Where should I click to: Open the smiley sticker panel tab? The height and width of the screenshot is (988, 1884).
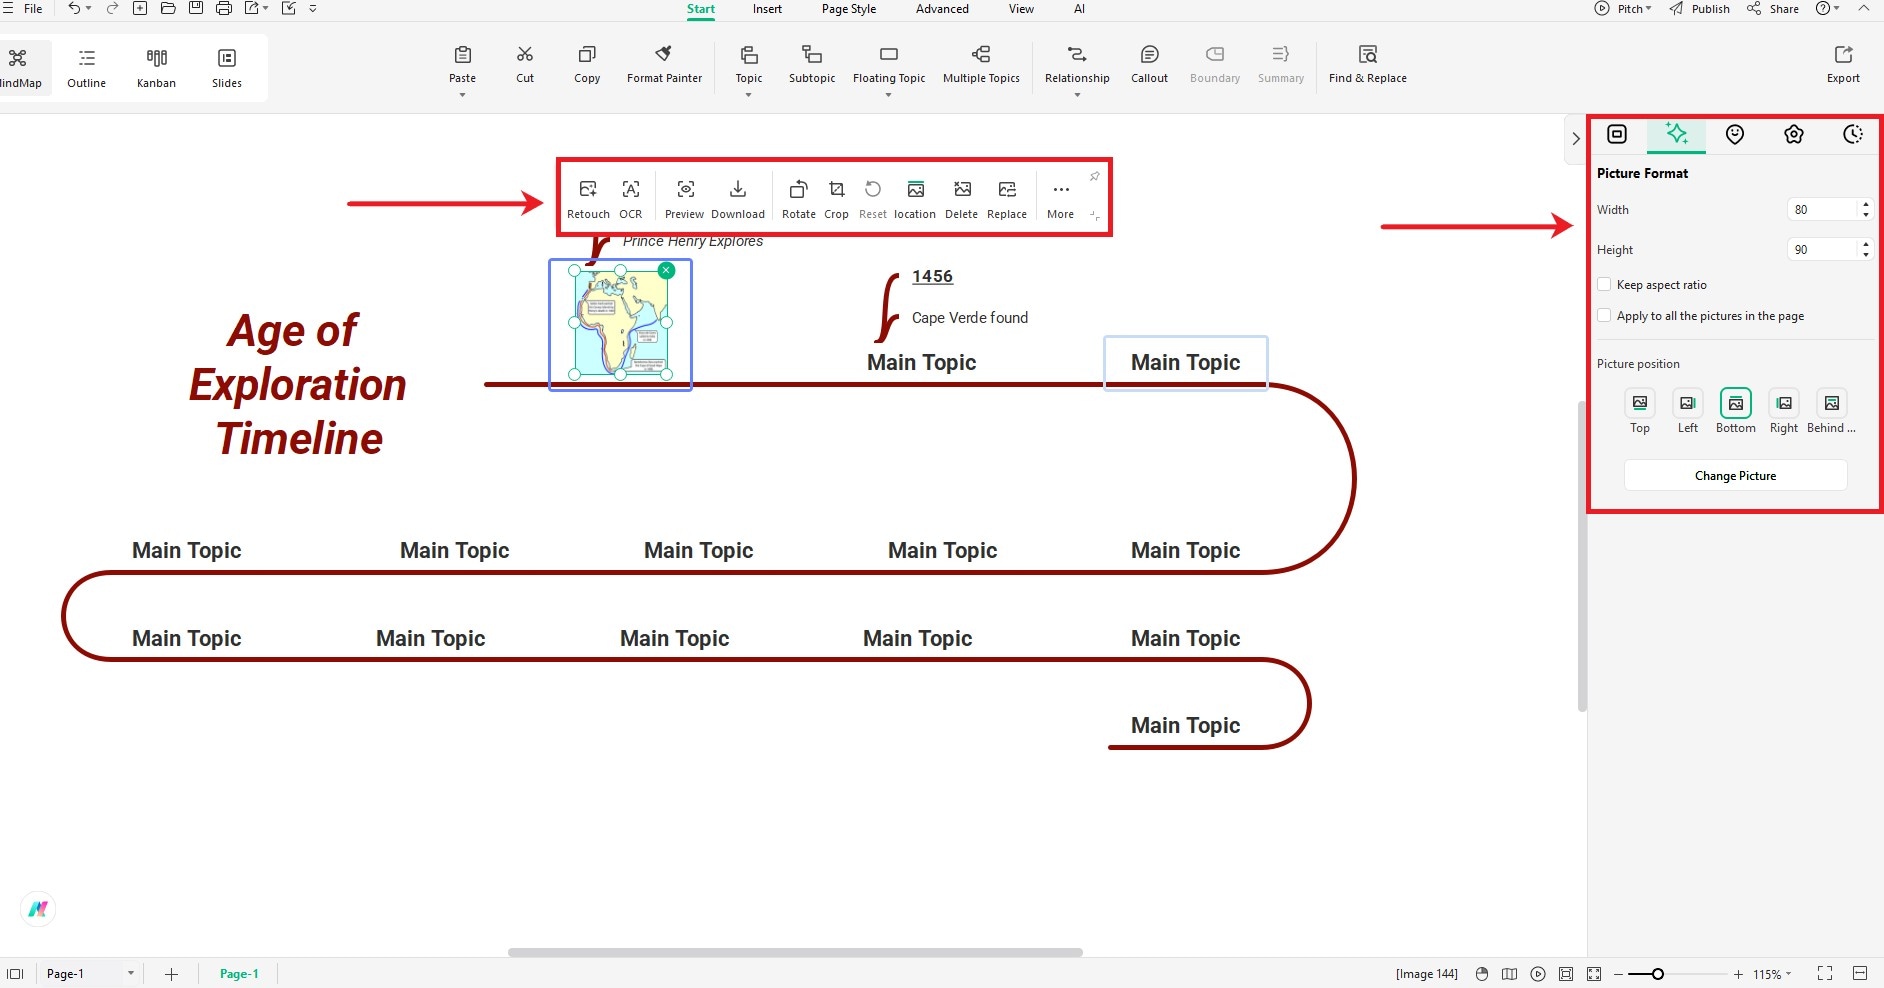point(1735,134)
